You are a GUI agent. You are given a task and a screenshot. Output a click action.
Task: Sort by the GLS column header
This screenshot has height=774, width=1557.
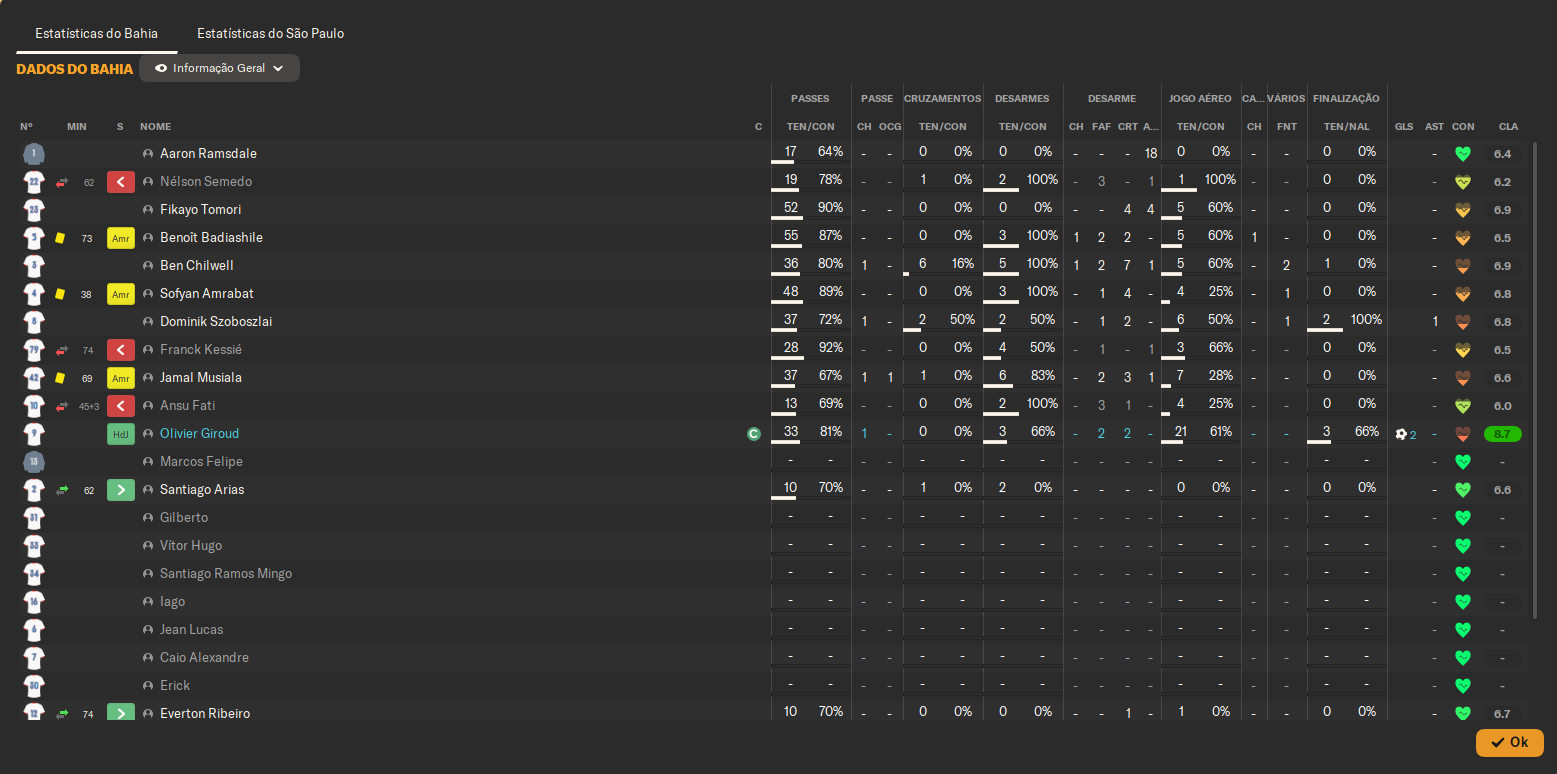point(1404,127)
